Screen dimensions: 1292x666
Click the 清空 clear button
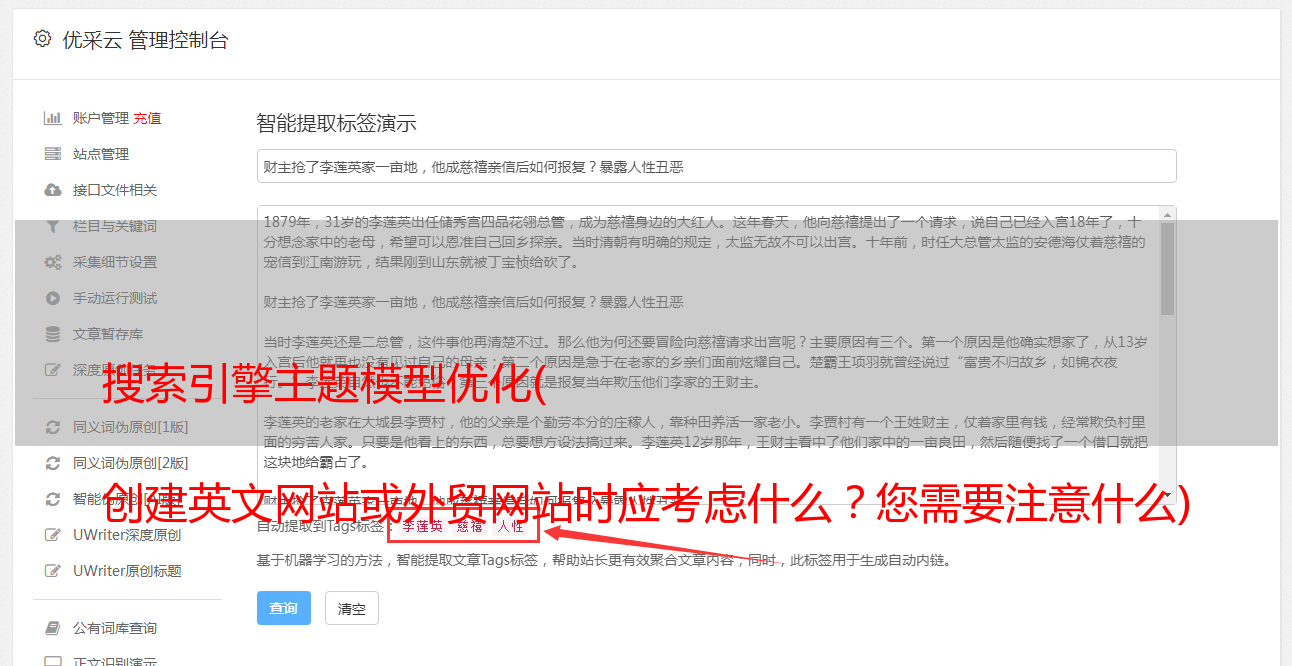pos(352,608)
